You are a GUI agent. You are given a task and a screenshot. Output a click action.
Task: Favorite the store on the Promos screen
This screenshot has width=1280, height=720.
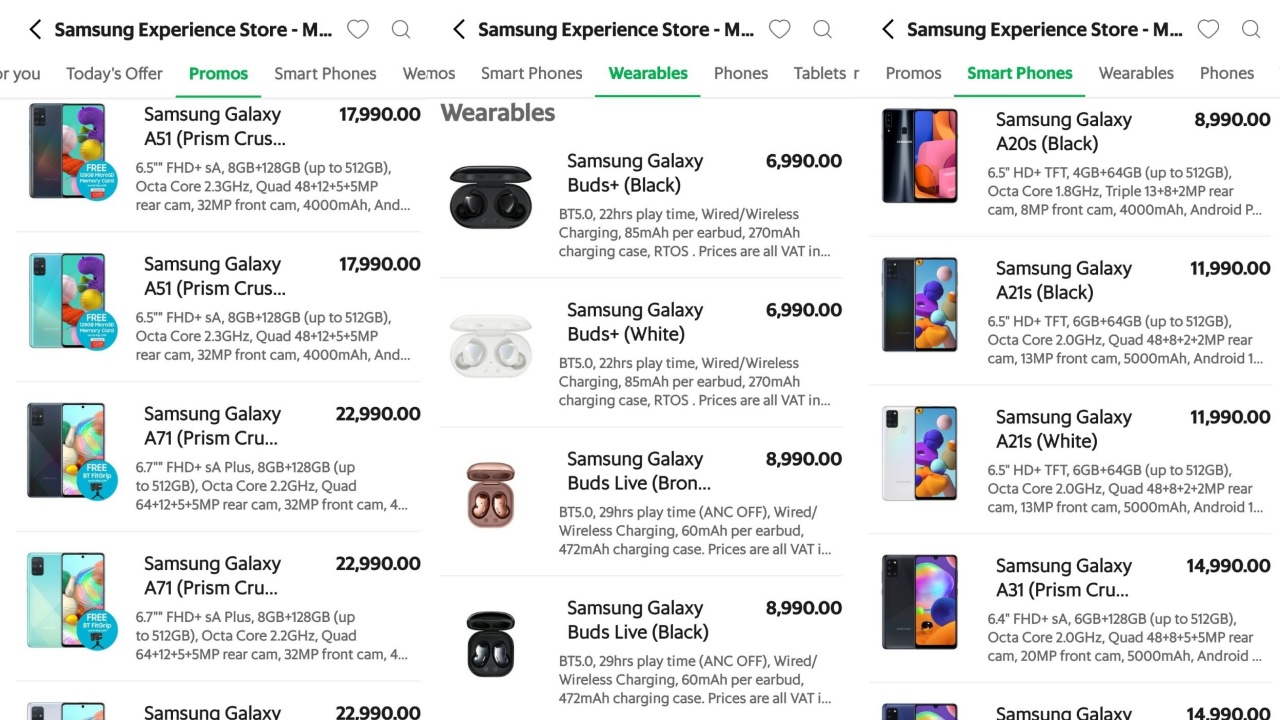tap(358, 30)
